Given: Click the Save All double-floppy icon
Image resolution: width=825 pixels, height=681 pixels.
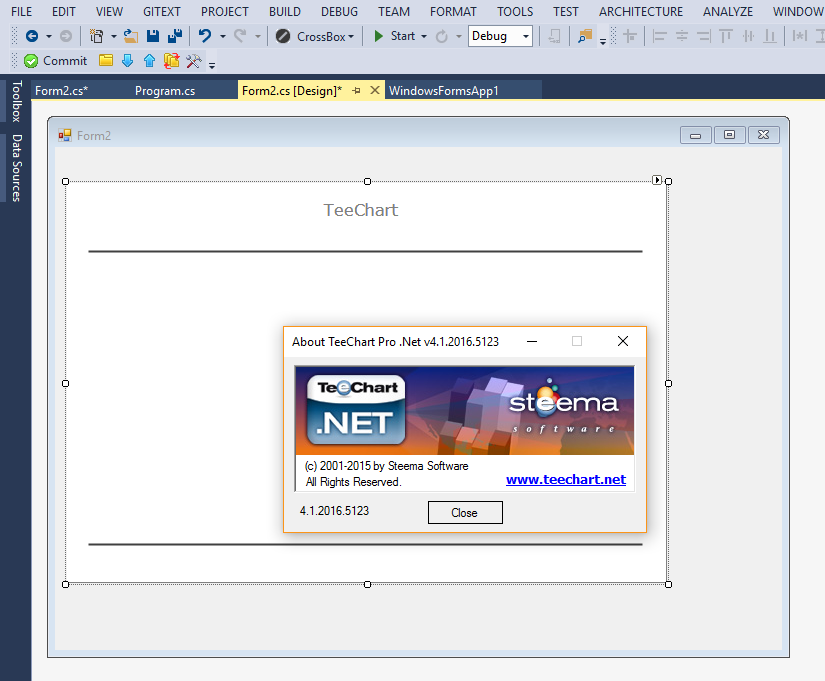Looking at the screenshot, I should pyautogui.click(x=175, y=36).
